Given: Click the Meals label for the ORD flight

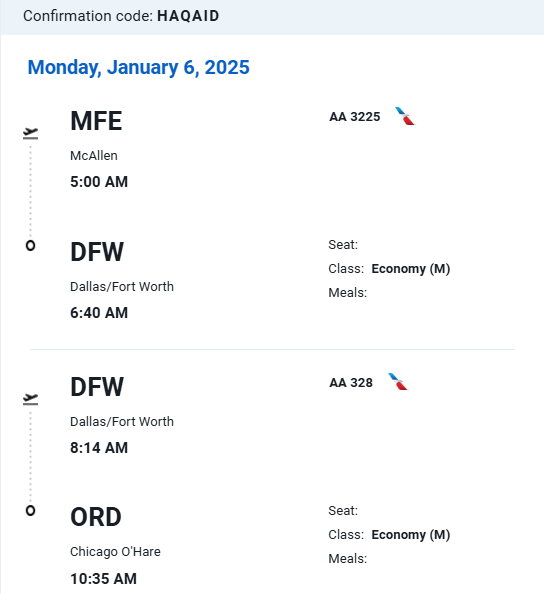Looking at the screenshot, I should pos(347,558).
